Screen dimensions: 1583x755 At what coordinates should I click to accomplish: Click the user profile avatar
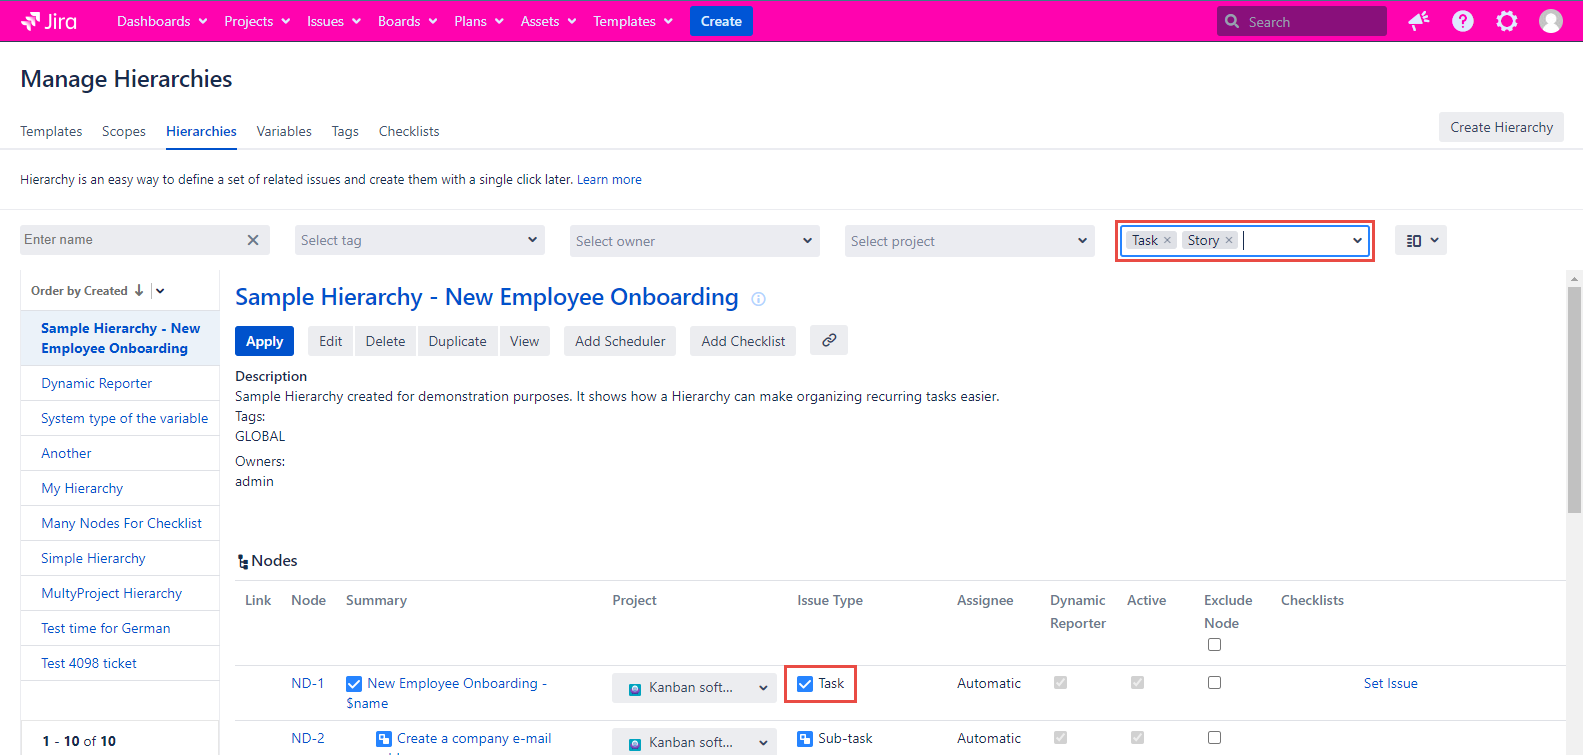(1550, 21)
